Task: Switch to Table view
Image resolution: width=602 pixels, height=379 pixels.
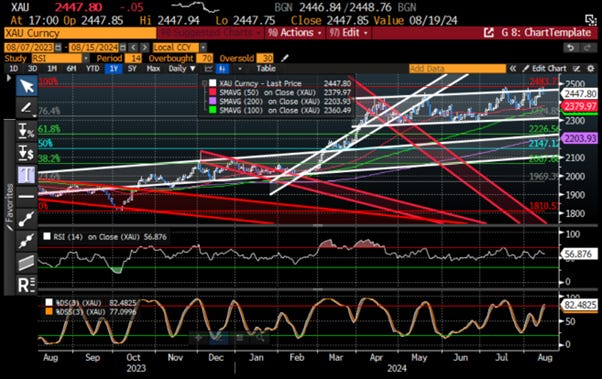Action: pyautogui.click(x=266, y=69)
